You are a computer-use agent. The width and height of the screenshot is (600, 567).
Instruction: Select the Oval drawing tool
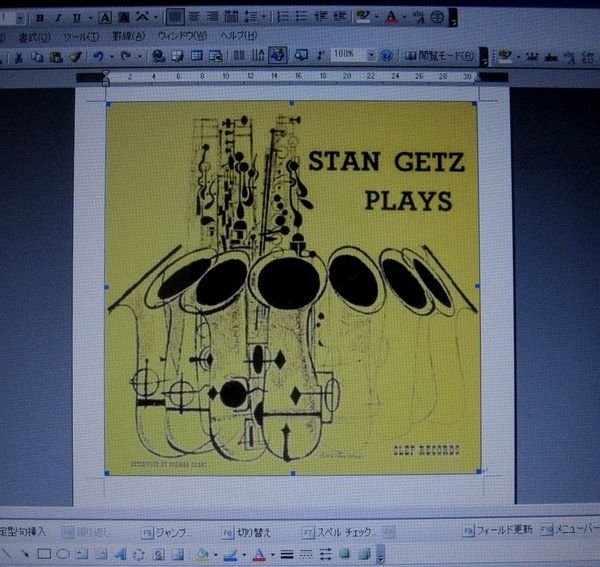coord(62,553)
